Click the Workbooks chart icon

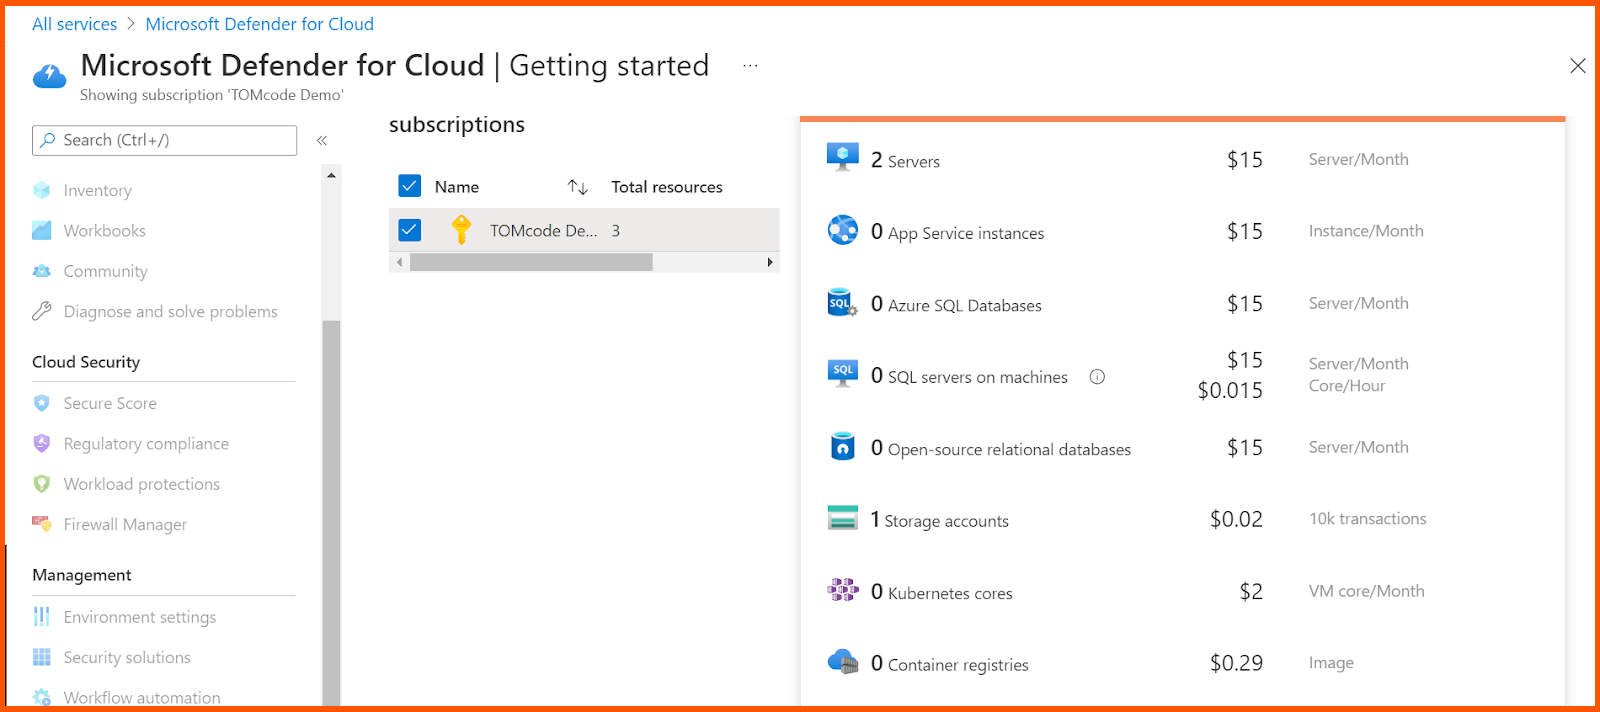(41, 230)
